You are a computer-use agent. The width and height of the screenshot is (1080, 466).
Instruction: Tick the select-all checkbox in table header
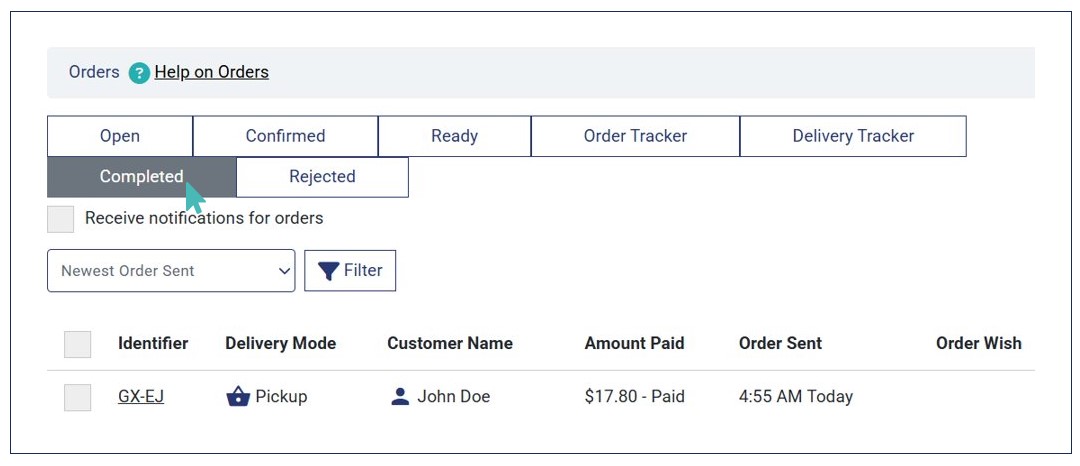tap(78, 344)
